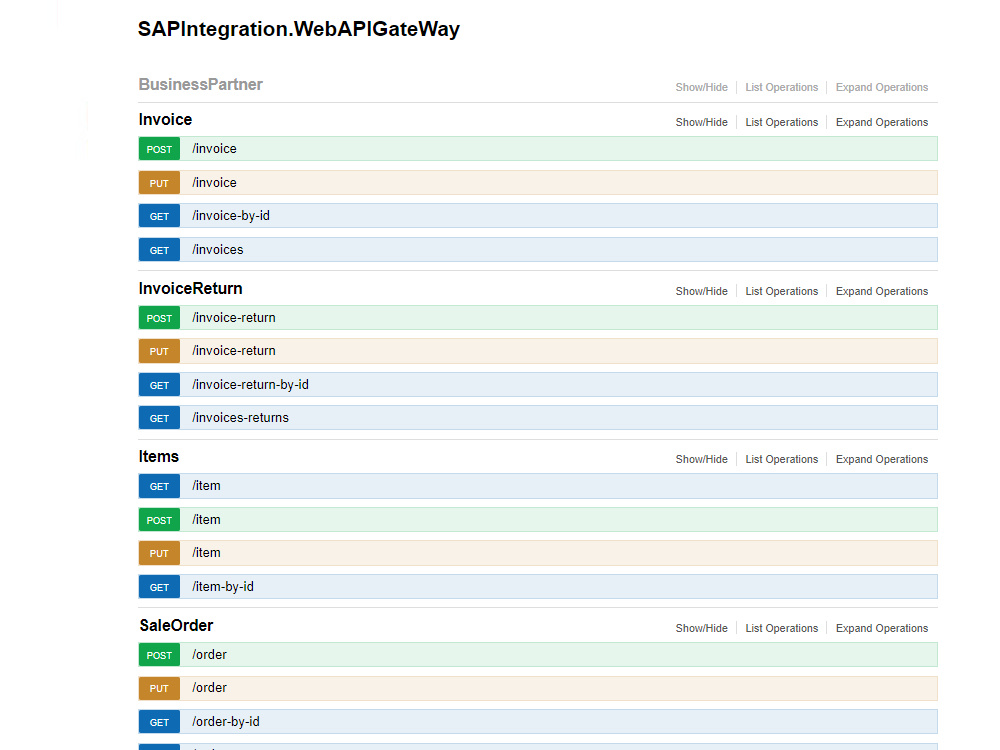Click Expand Operations for Items
Viewport: 1000px width, 750px height.
tap(881, 459)
